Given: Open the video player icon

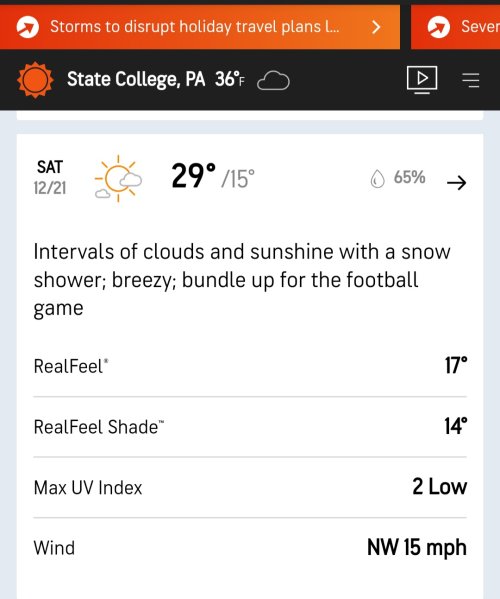Looking at the screenshot, I should pos(422,80).
